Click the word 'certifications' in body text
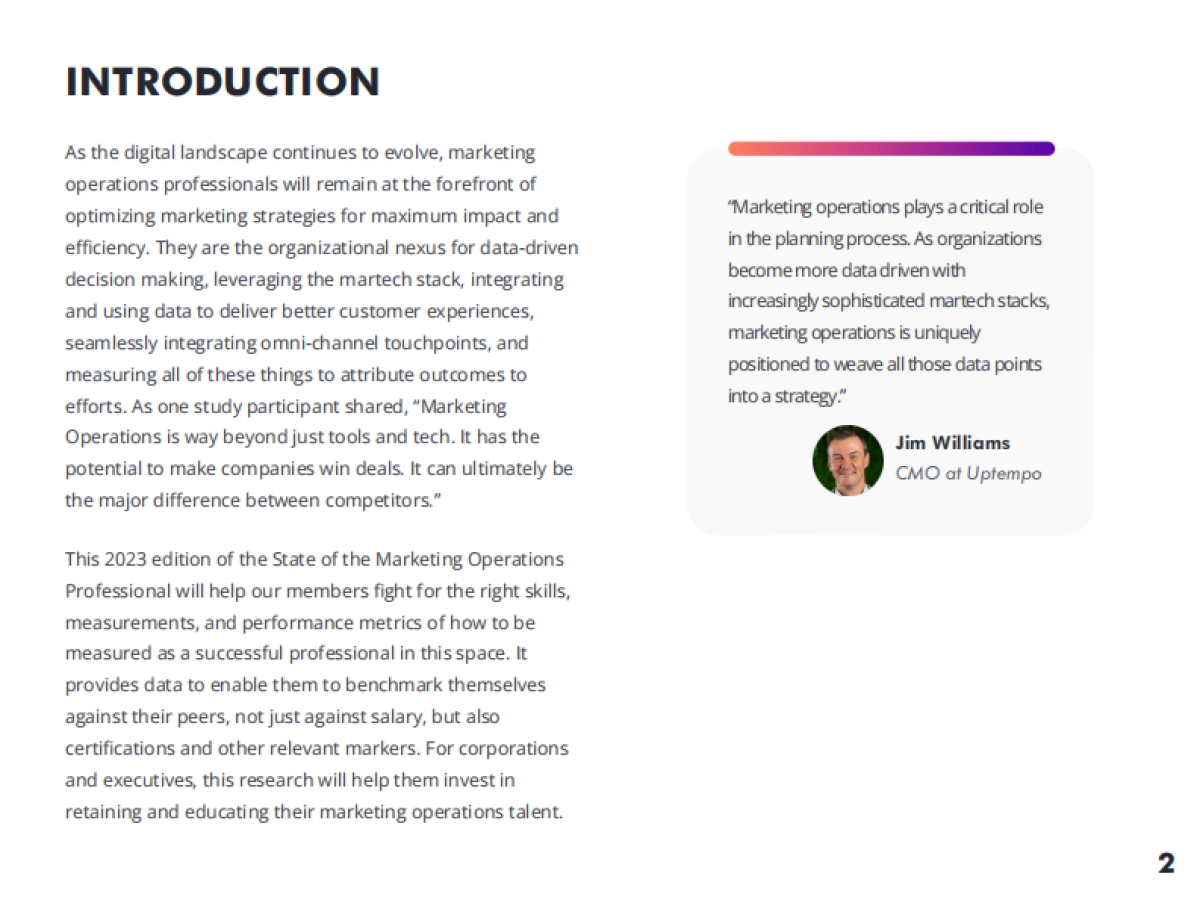The width and height of the screenshot is (1200, 900). [x=117, y=749]
